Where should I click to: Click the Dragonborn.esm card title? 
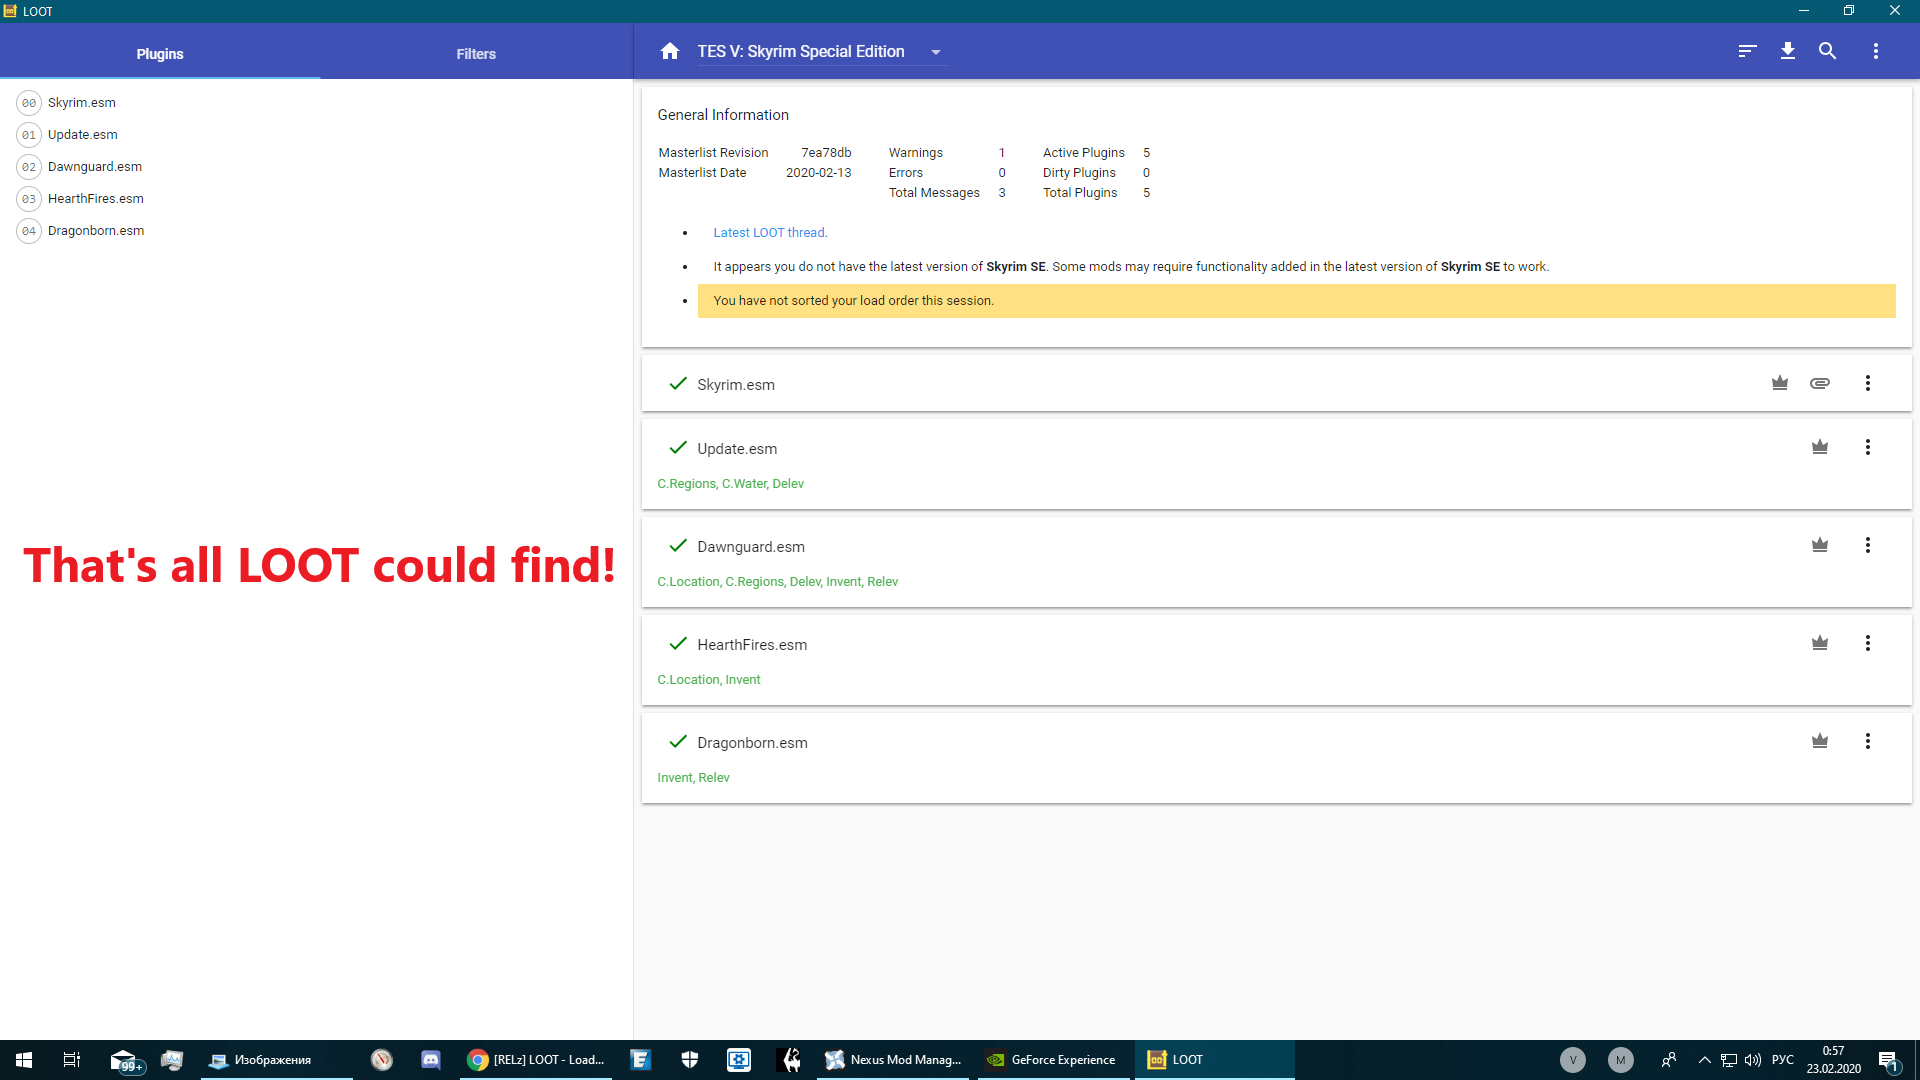[x=752, y=743]
